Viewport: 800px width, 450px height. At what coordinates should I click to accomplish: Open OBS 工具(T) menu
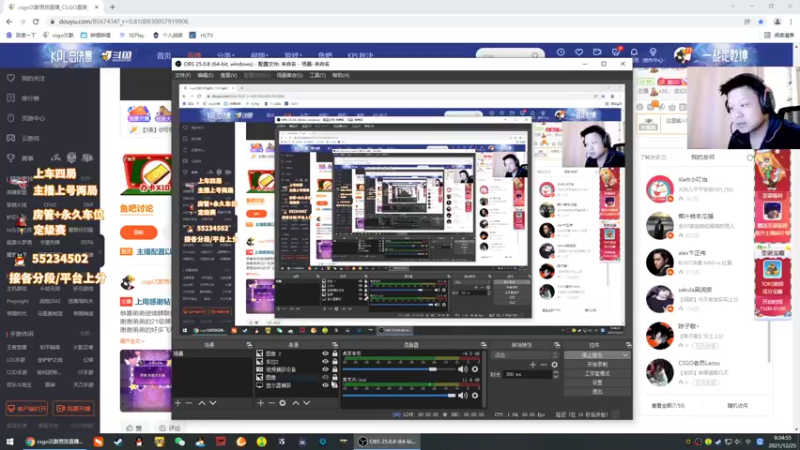[x=317, y=76]
